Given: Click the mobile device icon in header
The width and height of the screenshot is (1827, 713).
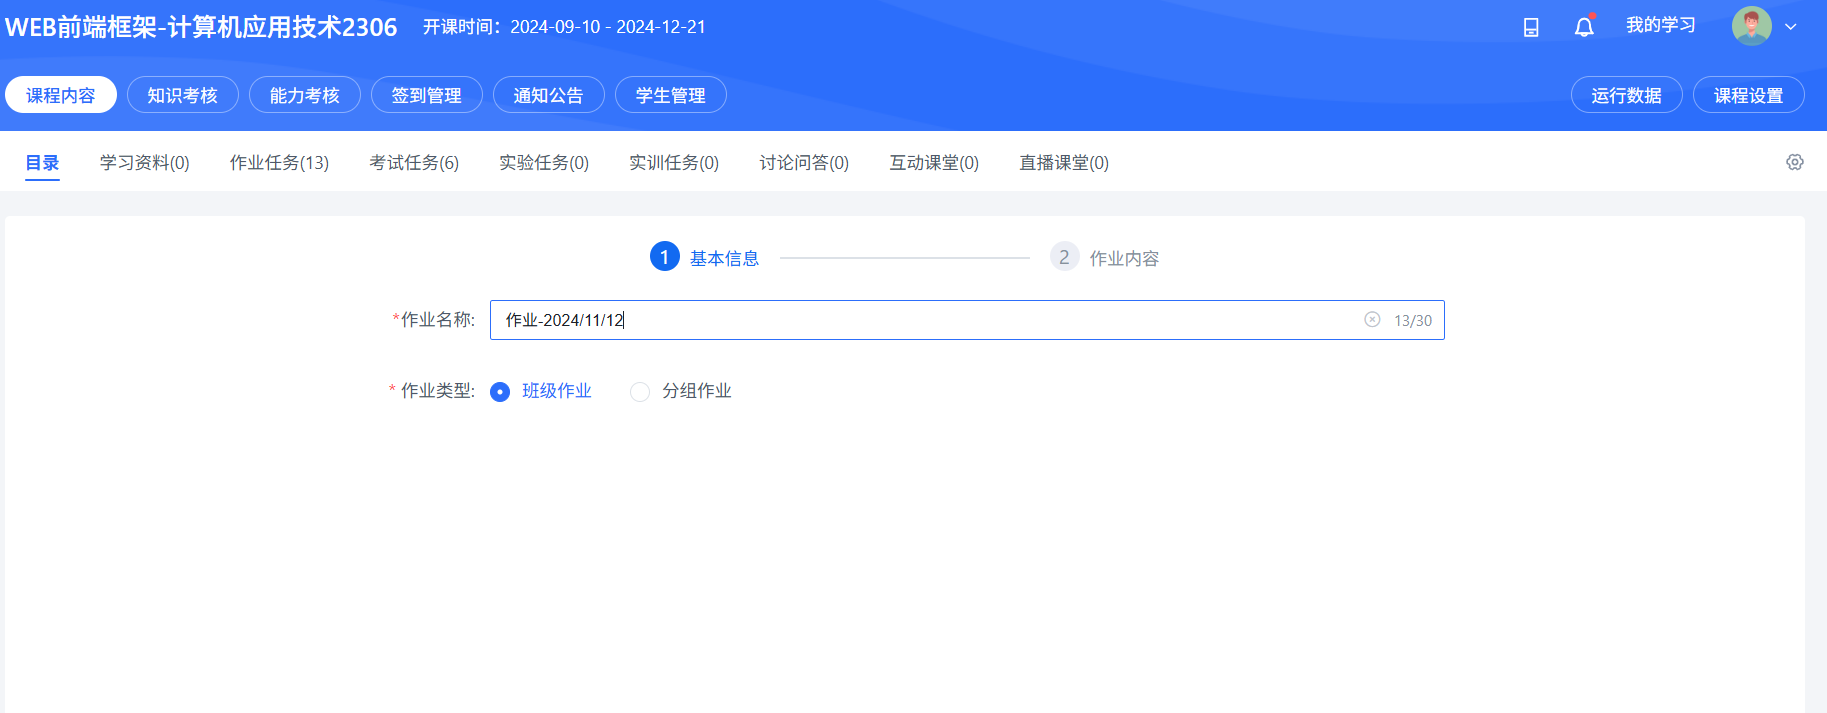Looking at the screenshot, I should [x=1531, y=27].
